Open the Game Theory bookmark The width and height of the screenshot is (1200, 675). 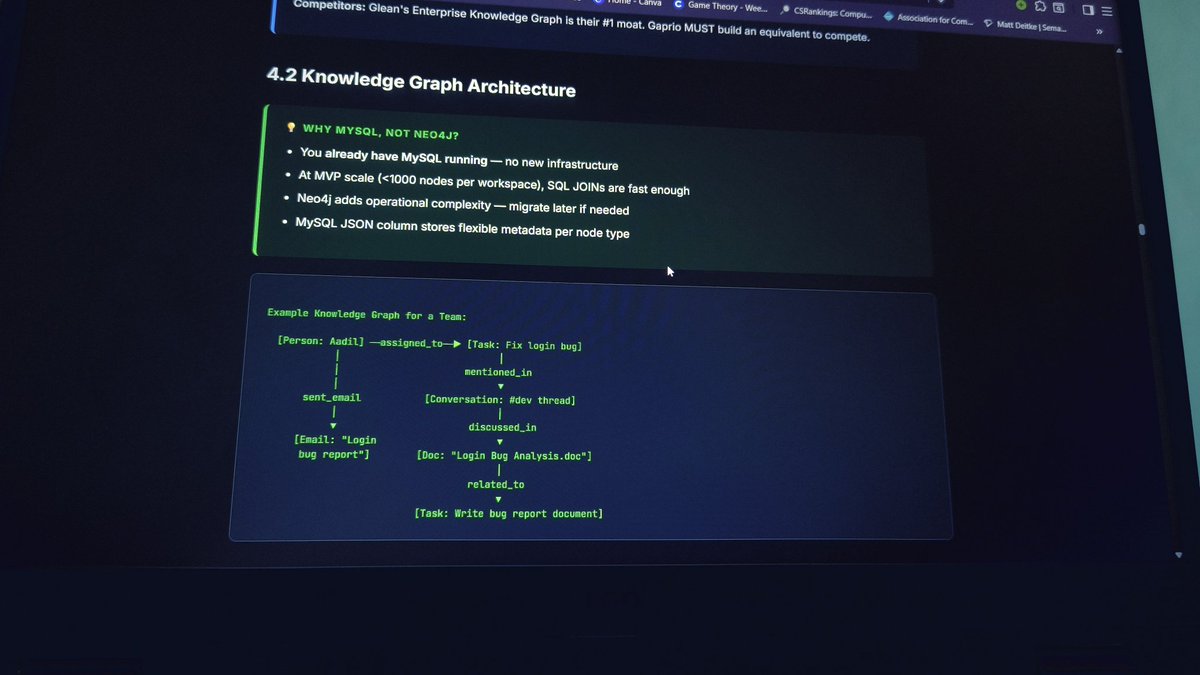[719, 6]
